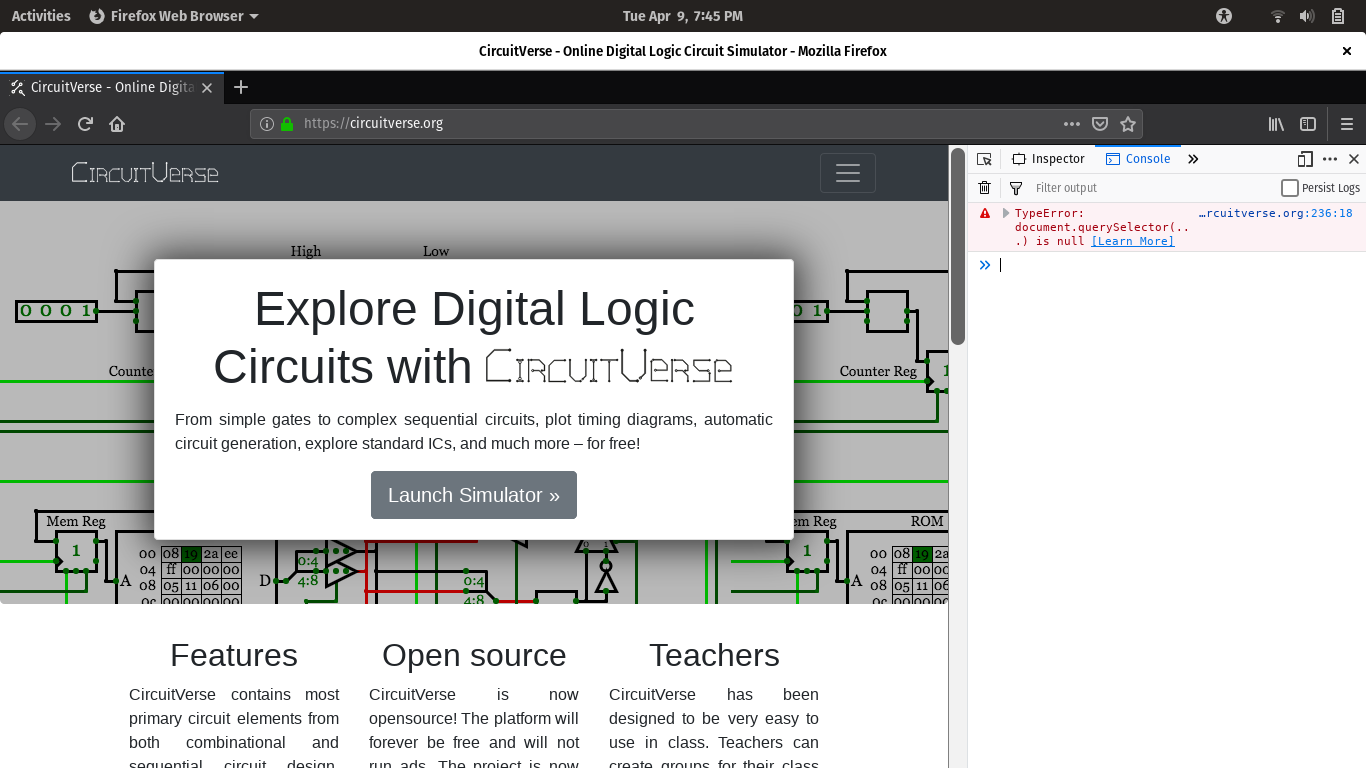Click Launch Simulator button
The width and height of the screenshot is (1366, 768).
[x=473, y=495]
